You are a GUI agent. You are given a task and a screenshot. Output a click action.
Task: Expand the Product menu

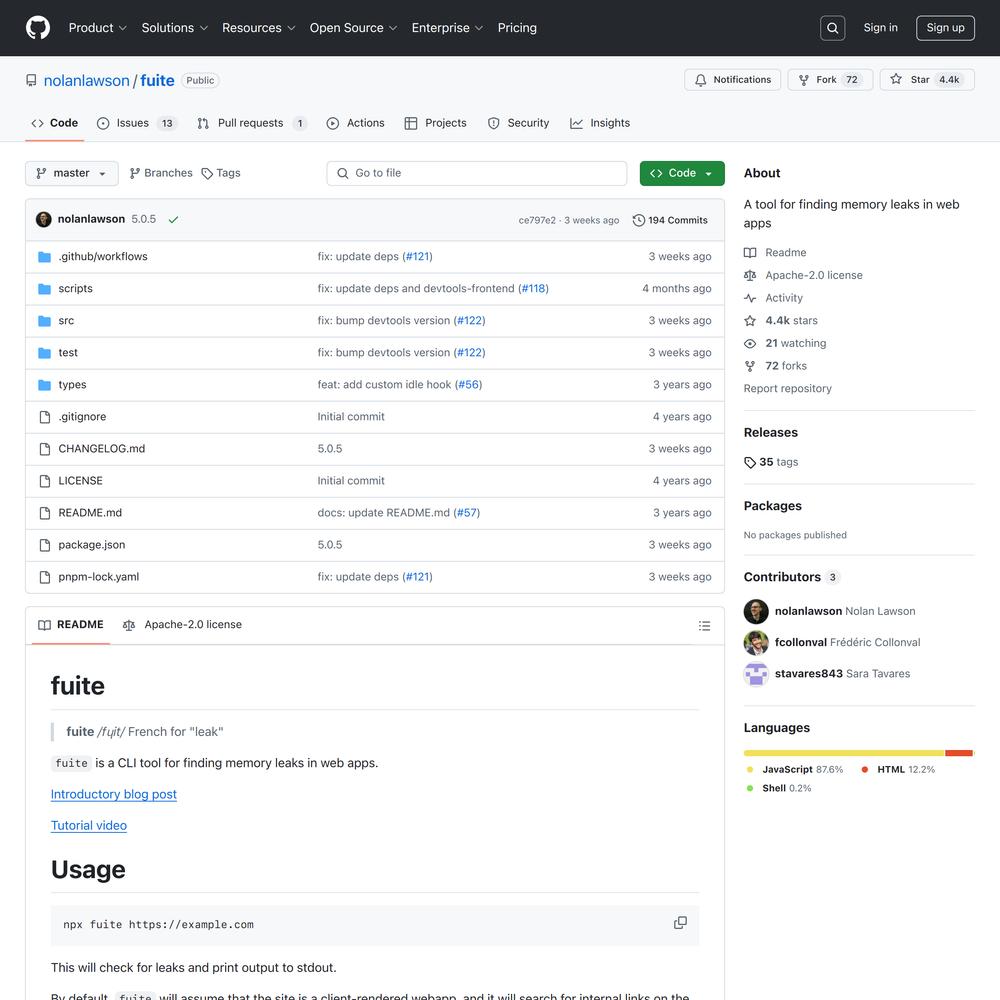(98, 28)
